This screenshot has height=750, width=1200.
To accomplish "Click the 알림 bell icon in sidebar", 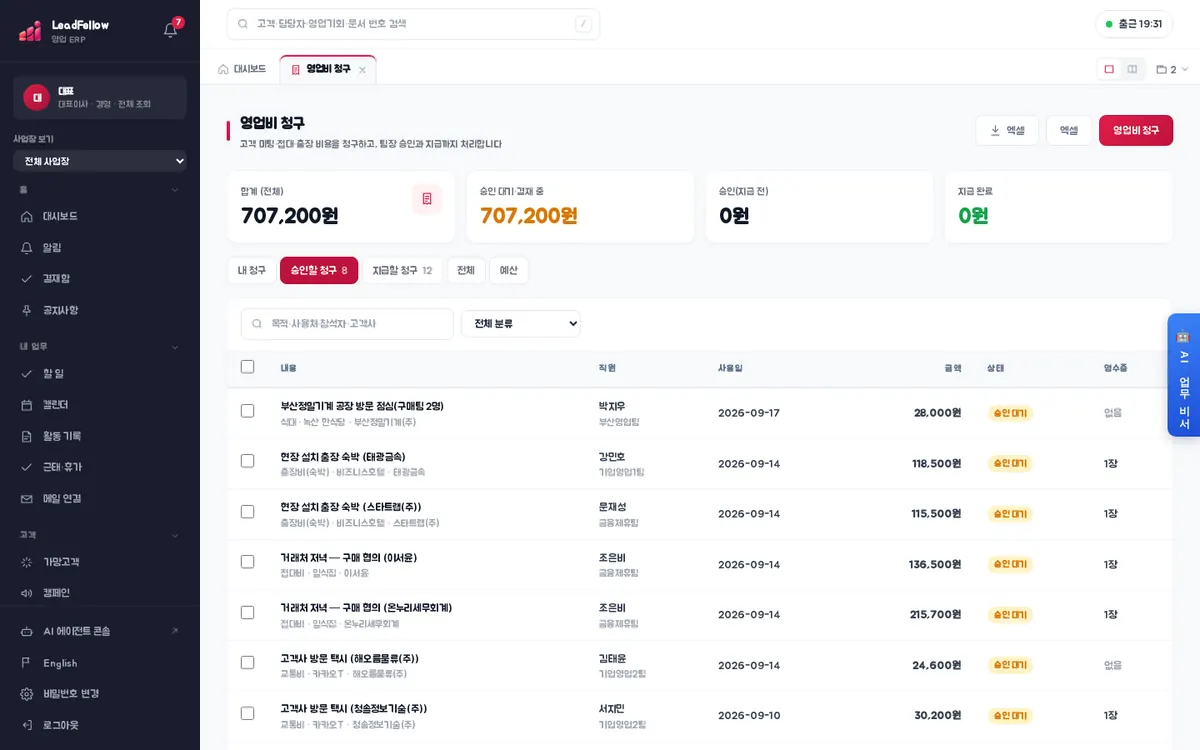I will (27, 247).
